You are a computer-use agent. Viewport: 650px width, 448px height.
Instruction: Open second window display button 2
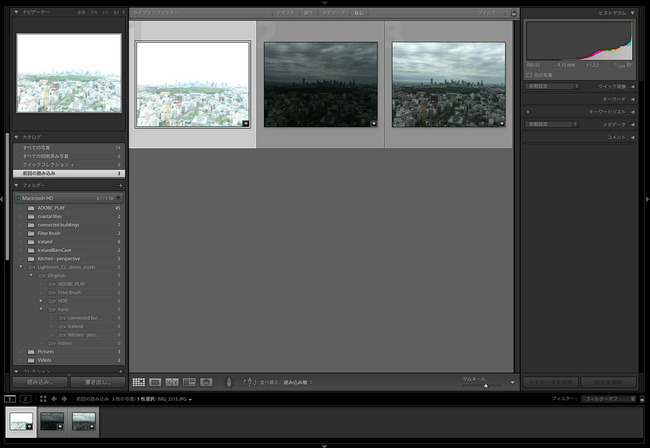coord(25,399)
